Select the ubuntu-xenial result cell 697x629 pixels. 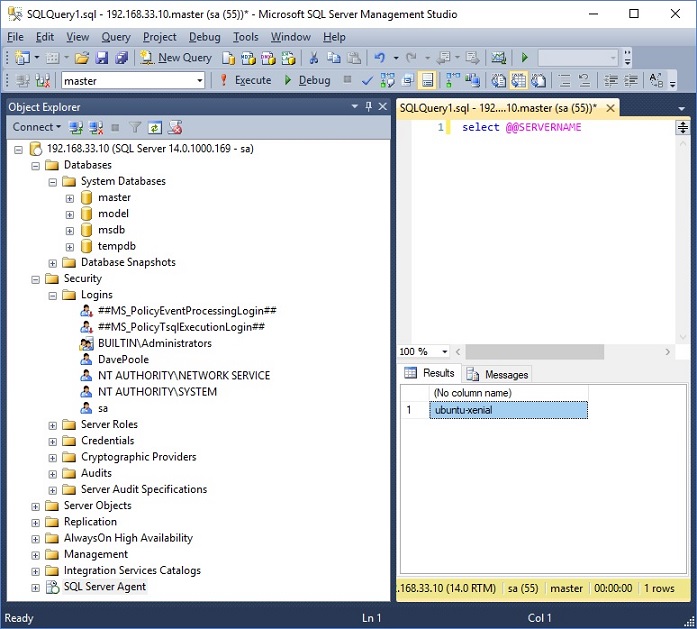coord(508,410)
